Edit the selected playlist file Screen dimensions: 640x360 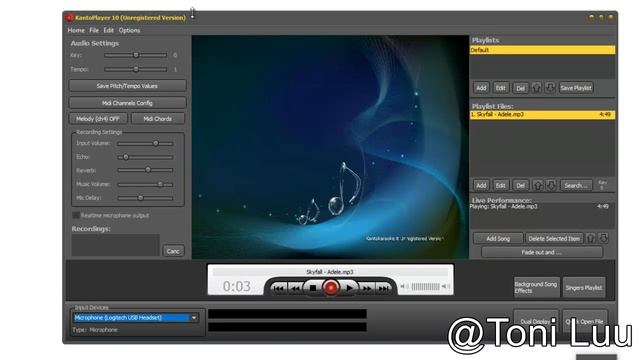pyautogui.click(x=500, y=185)
